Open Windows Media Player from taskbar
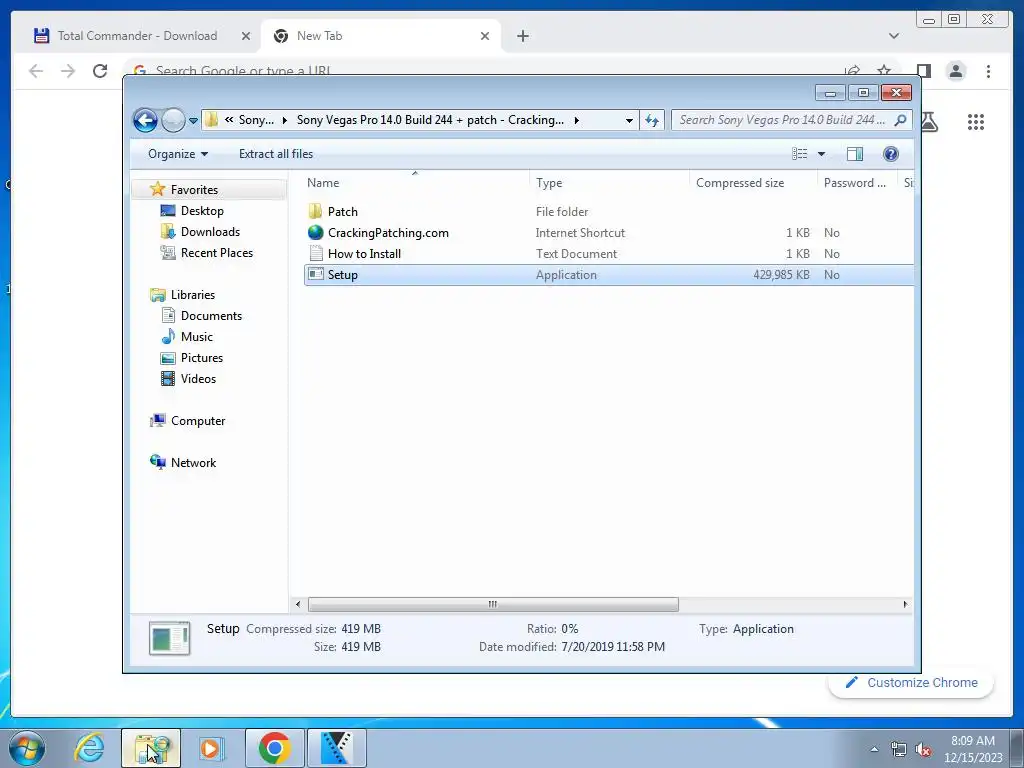1024x768 pixels. [210, 748]
